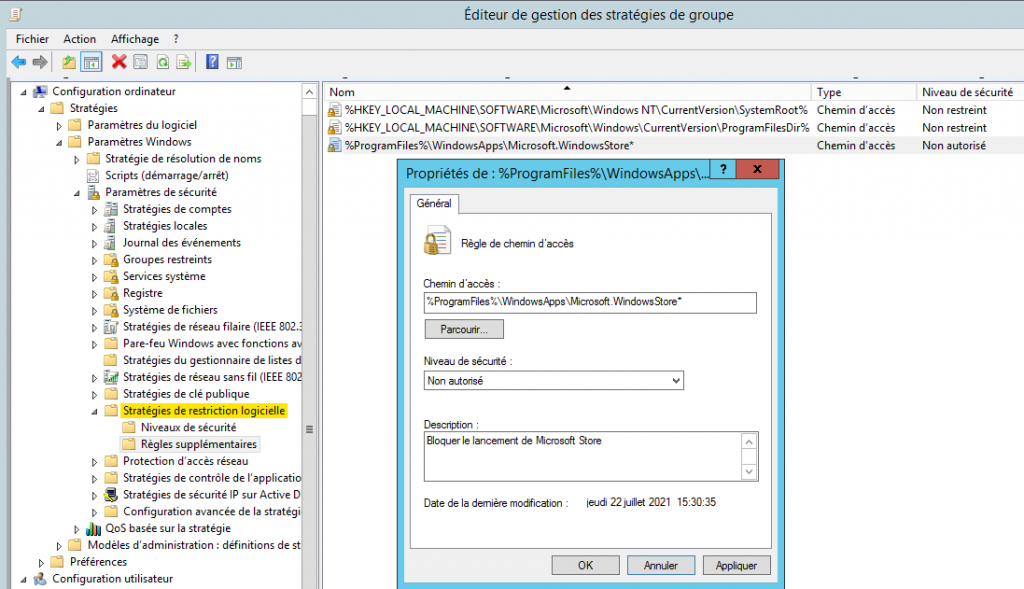This screenshot has height=589, width=1024.
Task: Open the Properties toolbar icon
Action: pyautogui.click(x=139, y=62)
